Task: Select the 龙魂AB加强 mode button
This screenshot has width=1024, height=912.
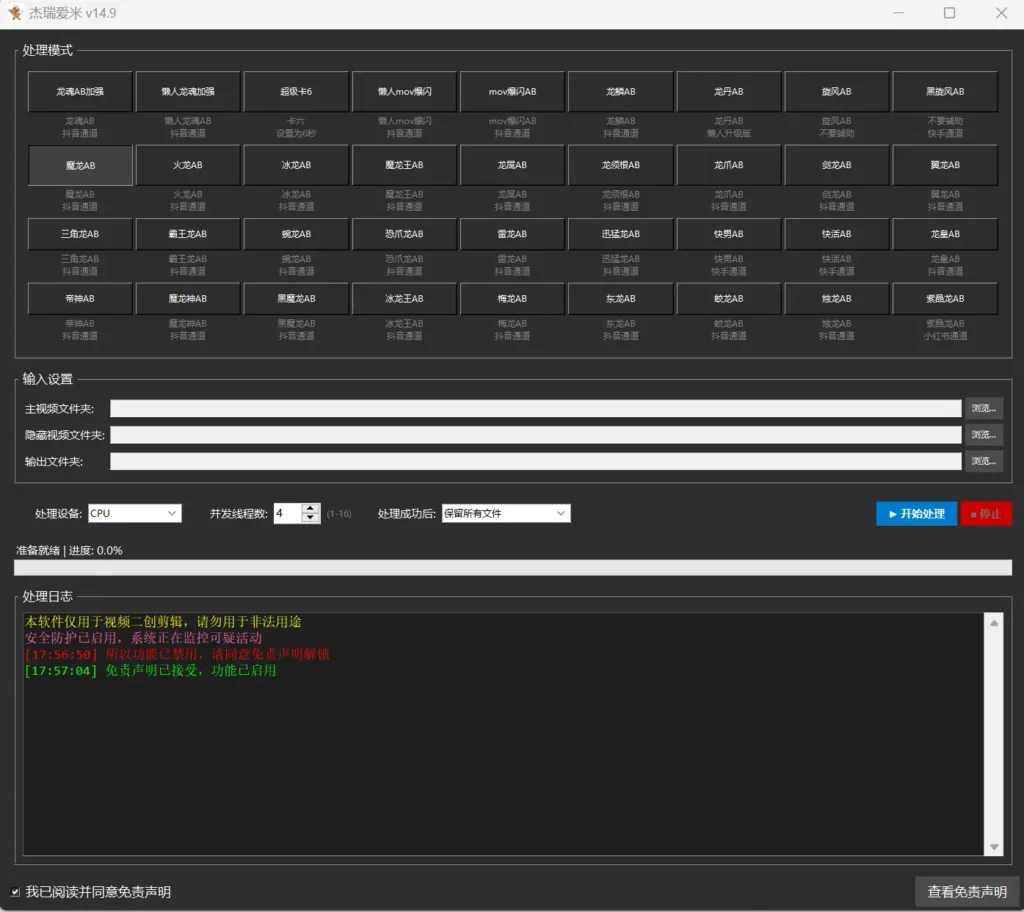Action: [x=80, y=91]
